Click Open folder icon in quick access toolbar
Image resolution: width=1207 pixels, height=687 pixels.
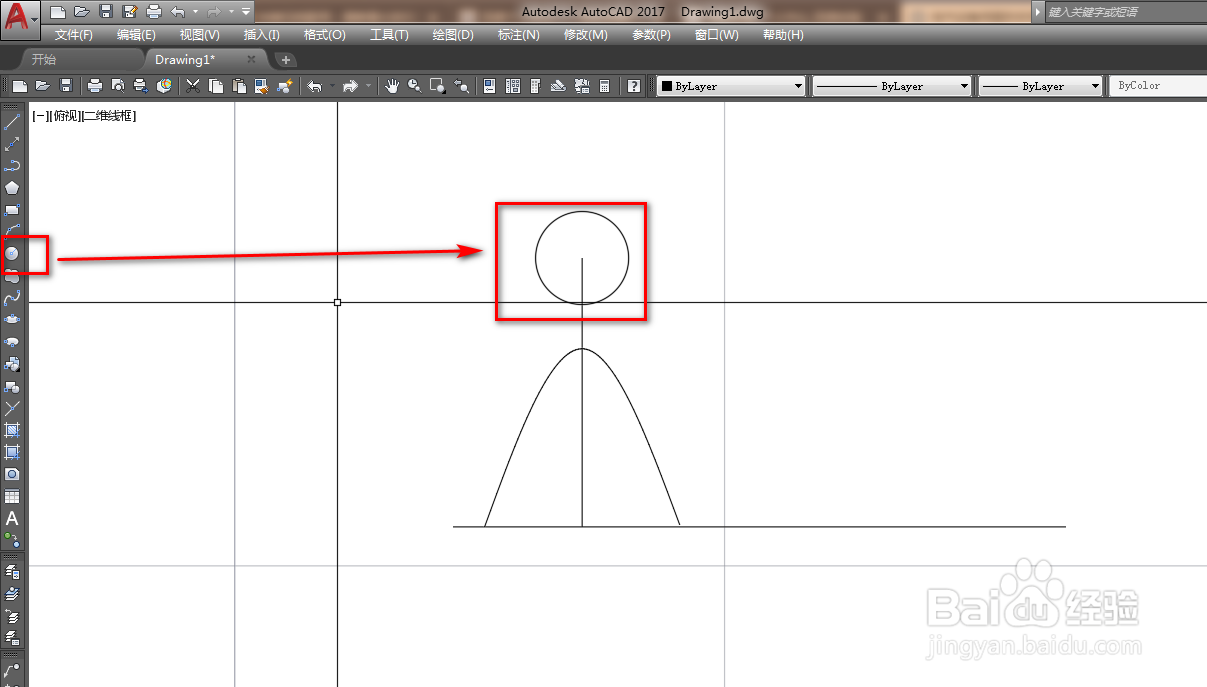pos(82,12)
